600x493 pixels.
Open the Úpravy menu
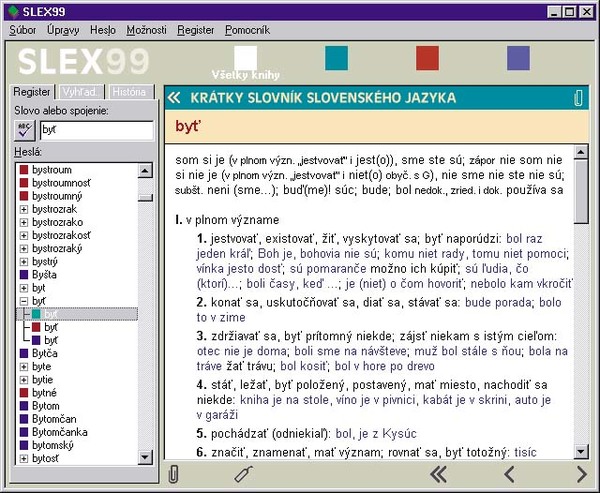click(63, 30)
